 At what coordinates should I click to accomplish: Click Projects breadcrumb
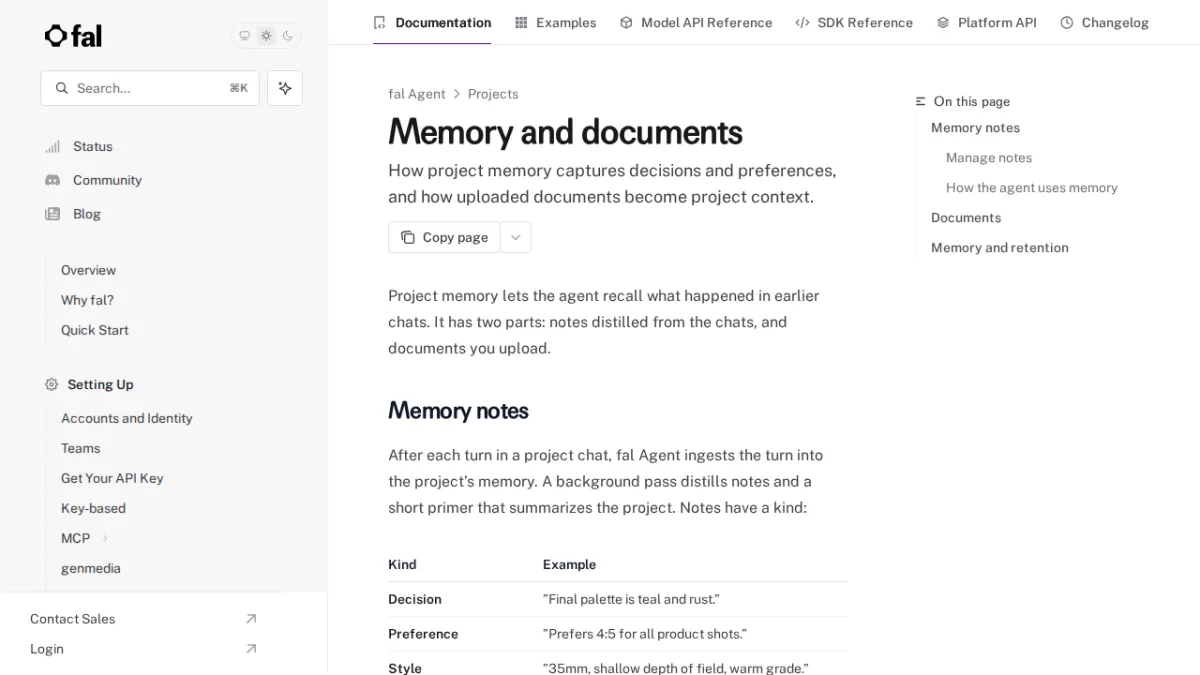tap(493, 94)
